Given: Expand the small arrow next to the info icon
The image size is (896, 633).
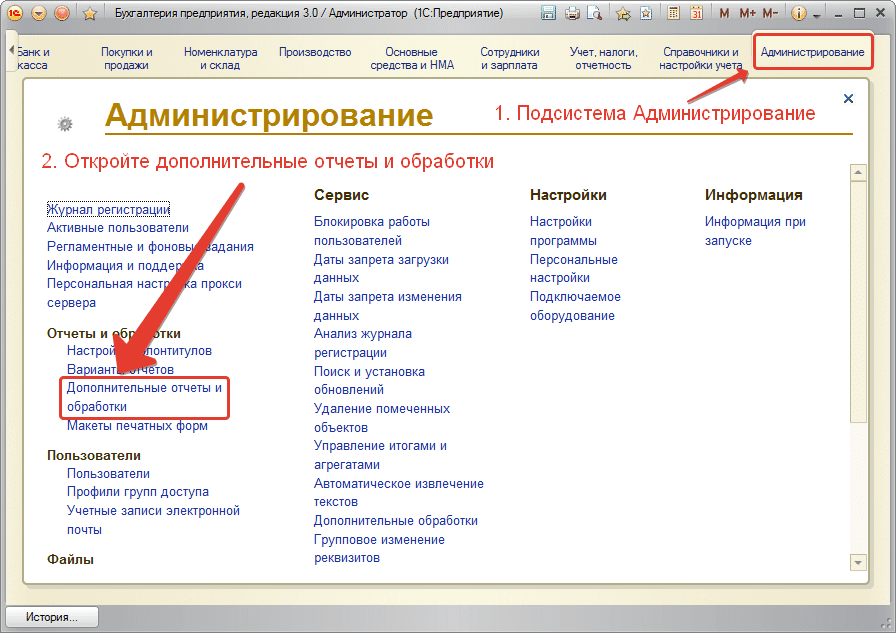Looking at the screenshot, I should pyautogui.click(x=817, y=16).
